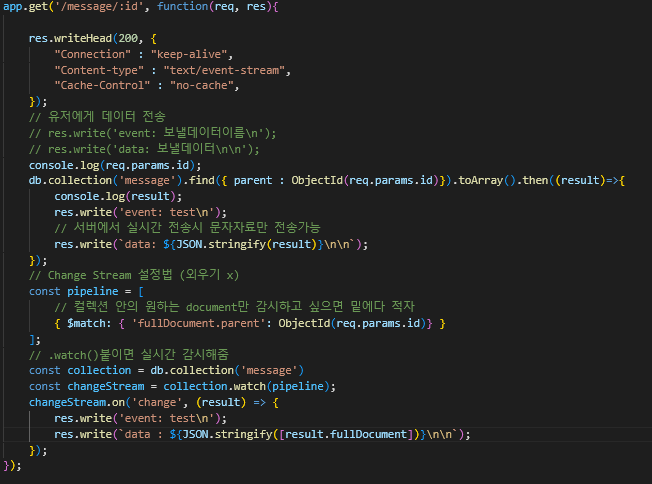Click the '.then' method call
The width and height of the screenshot is (652, 484).
click(x=535, y=180)
